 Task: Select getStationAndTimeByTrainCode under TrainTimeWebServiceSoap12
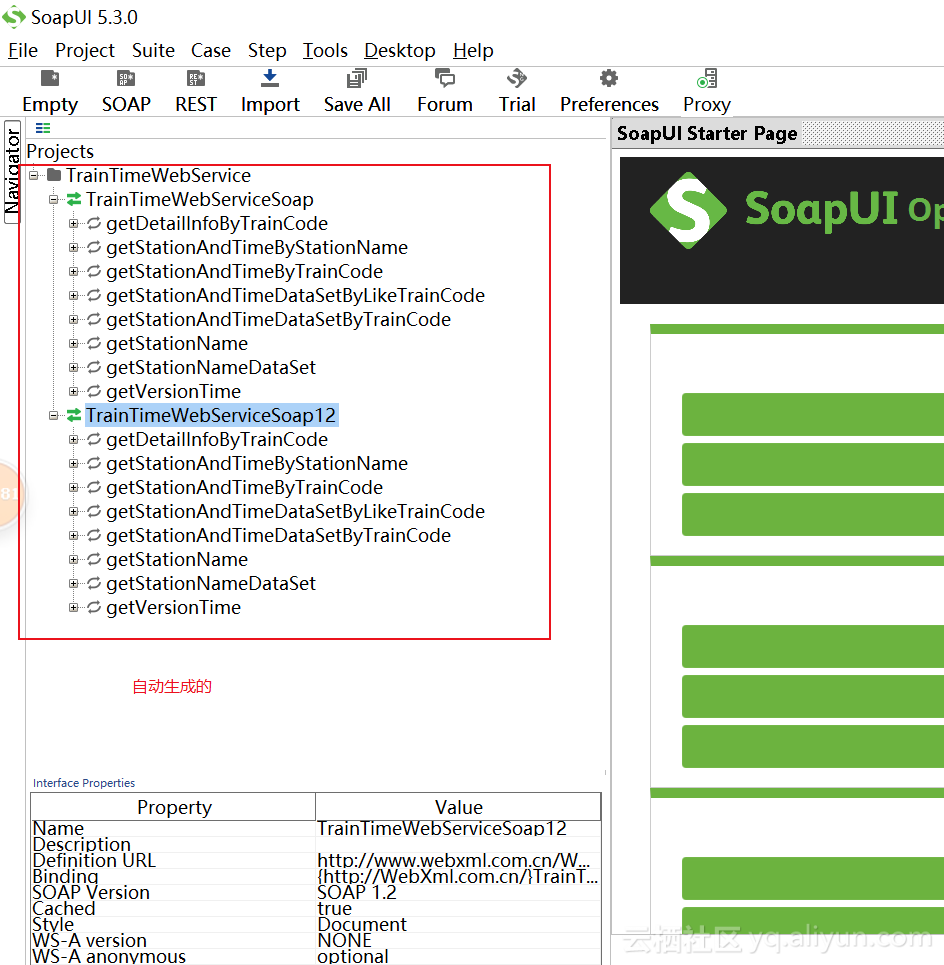click(x=244, y=487)
